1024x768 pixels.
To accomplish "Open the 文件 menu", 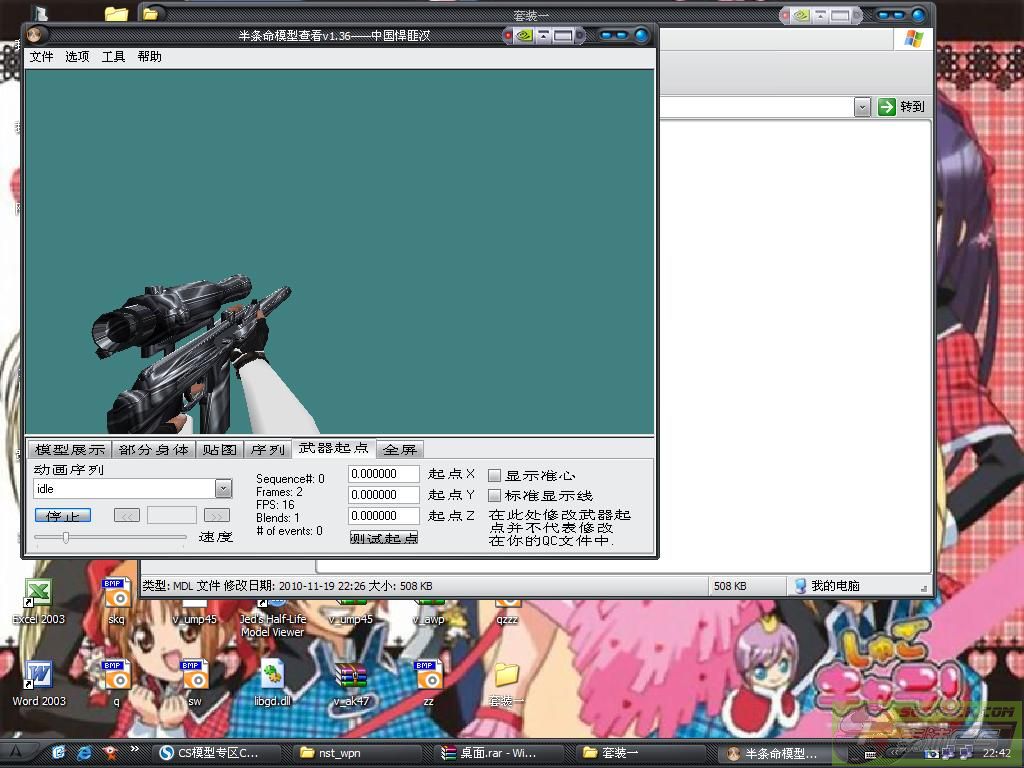I will click(41, 57).
